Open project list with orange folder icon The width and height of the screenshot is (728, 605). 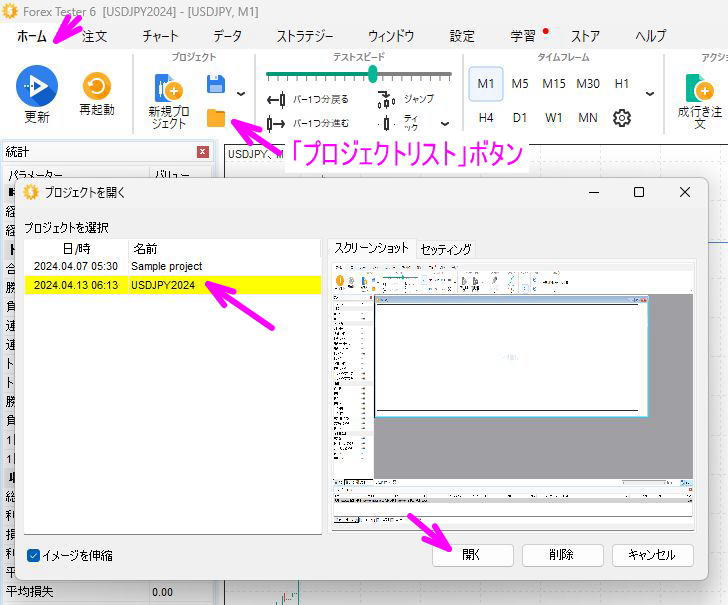216,118
